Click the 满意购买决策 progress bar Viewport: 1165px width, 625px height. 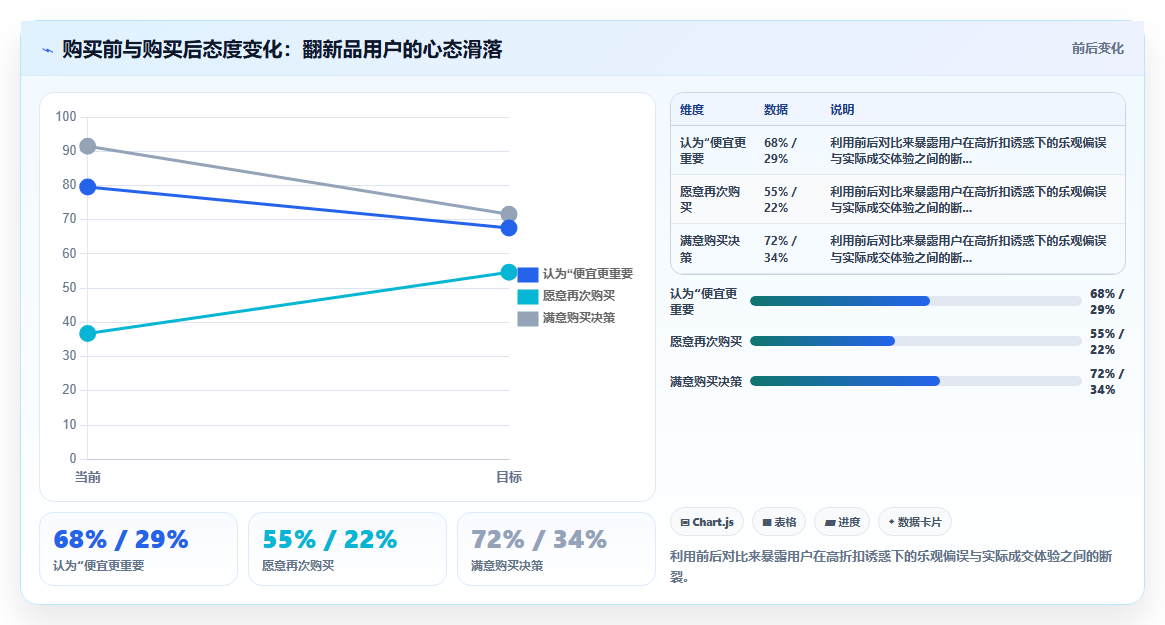point(915,381)
